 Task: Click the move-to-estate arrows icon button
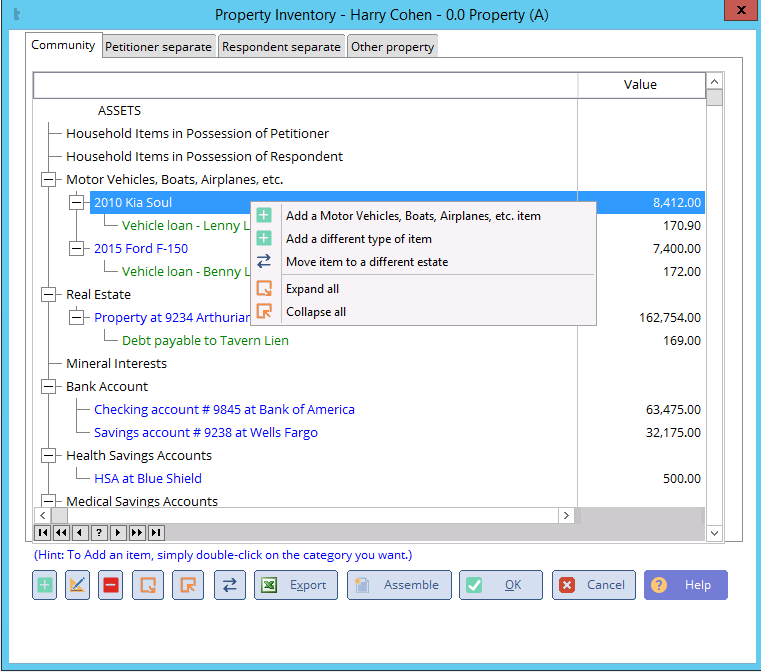pyautogui.click(x=229, y=585)
